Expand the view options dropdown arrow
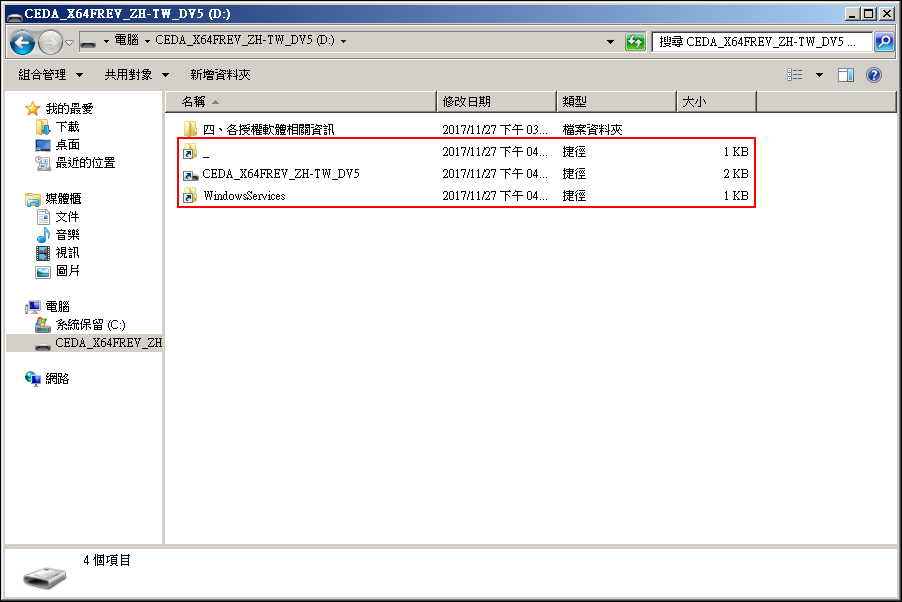The height and width of the screenshot is (602, 902). (x=819, y=75)
